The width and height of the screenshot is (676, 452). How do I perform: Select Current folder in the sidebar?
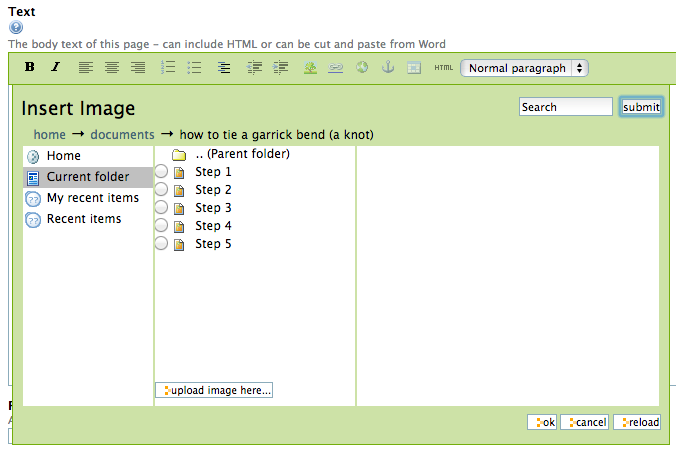pyautogui.click(x=88, y=177)
